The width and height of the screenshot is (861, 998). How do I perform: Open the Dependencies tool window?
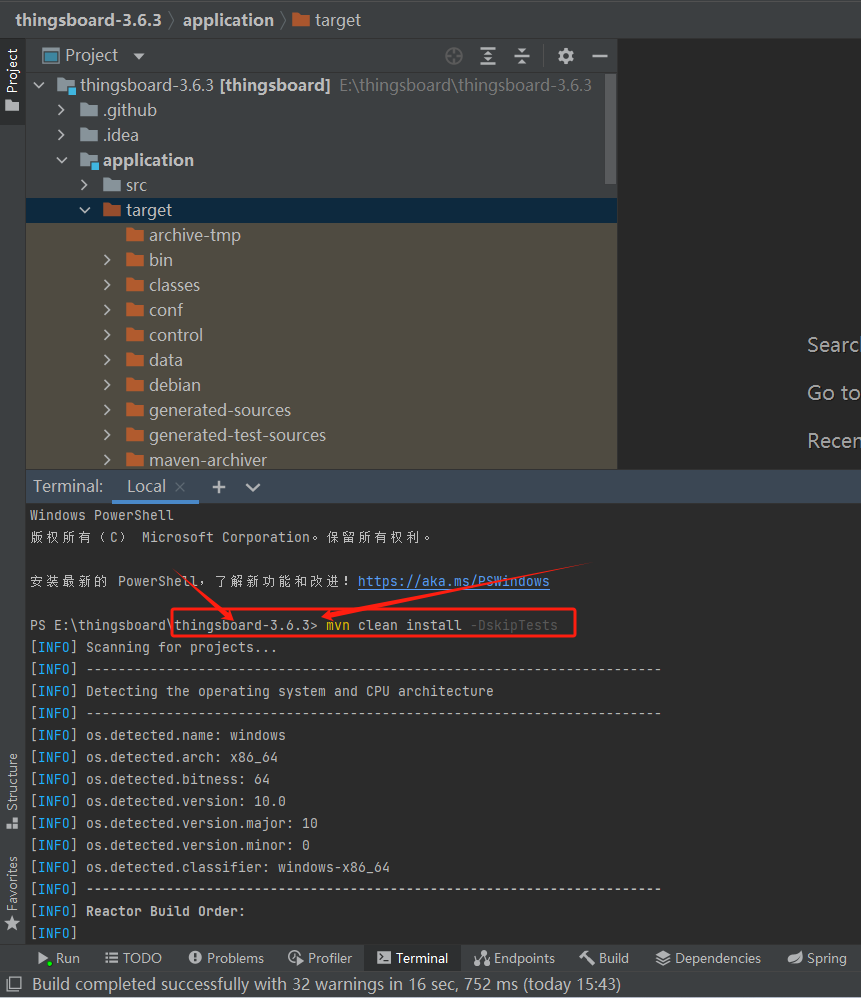[x=708, y=957]
